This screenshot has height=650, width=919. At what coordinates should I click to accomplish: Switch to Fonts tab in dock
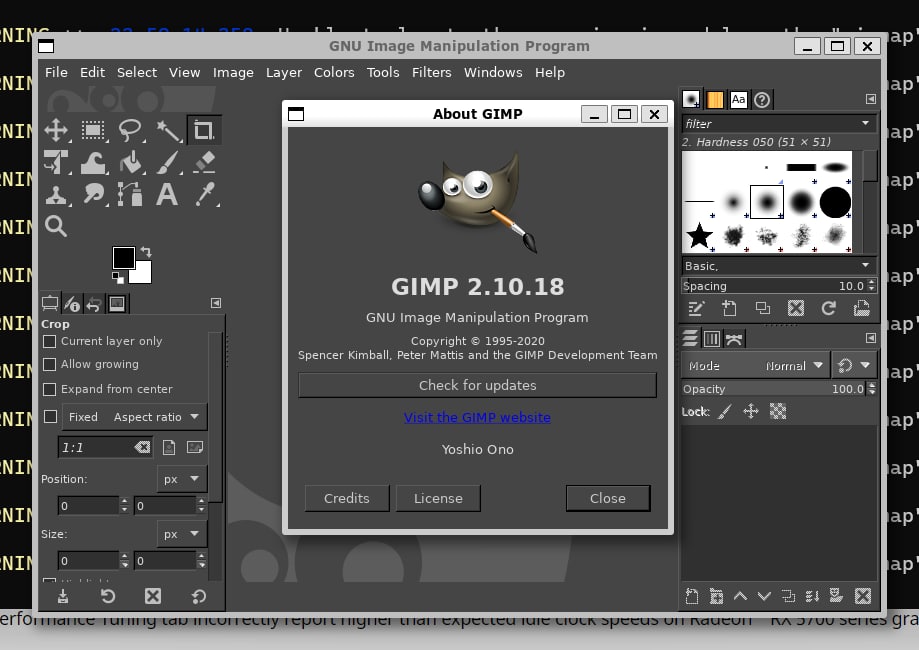[738, 100]
